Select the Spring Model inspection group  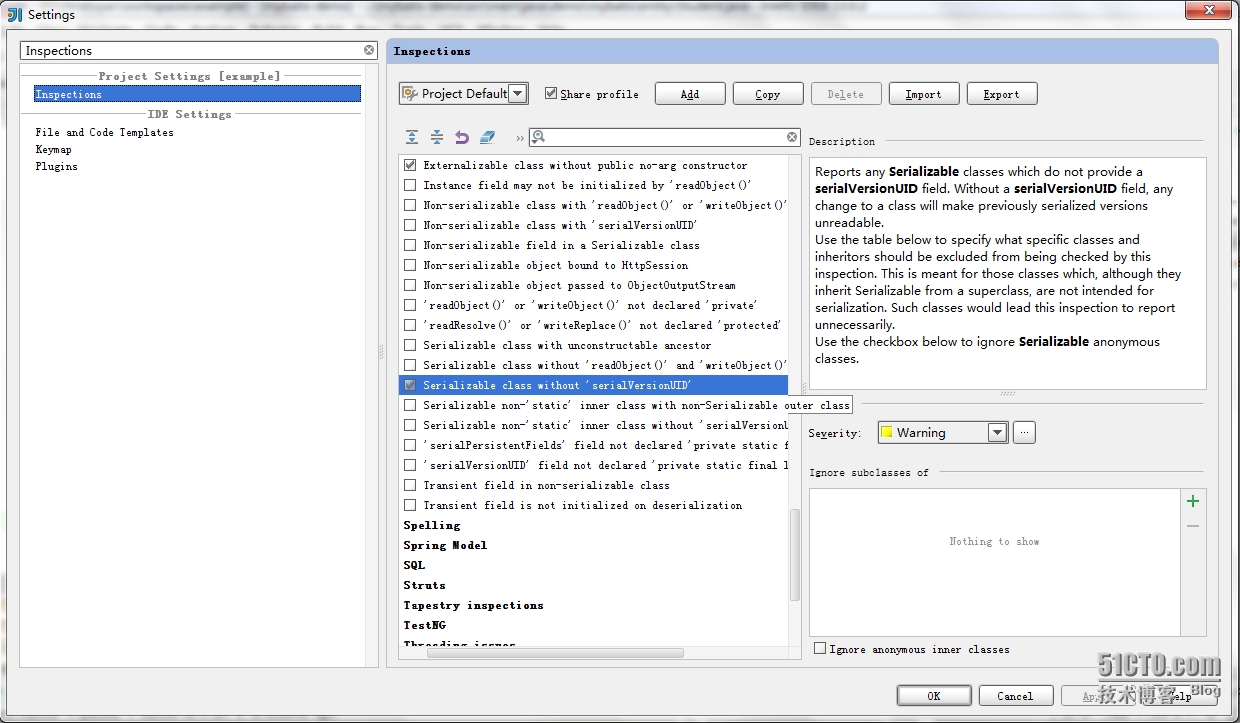coord(445,545)
